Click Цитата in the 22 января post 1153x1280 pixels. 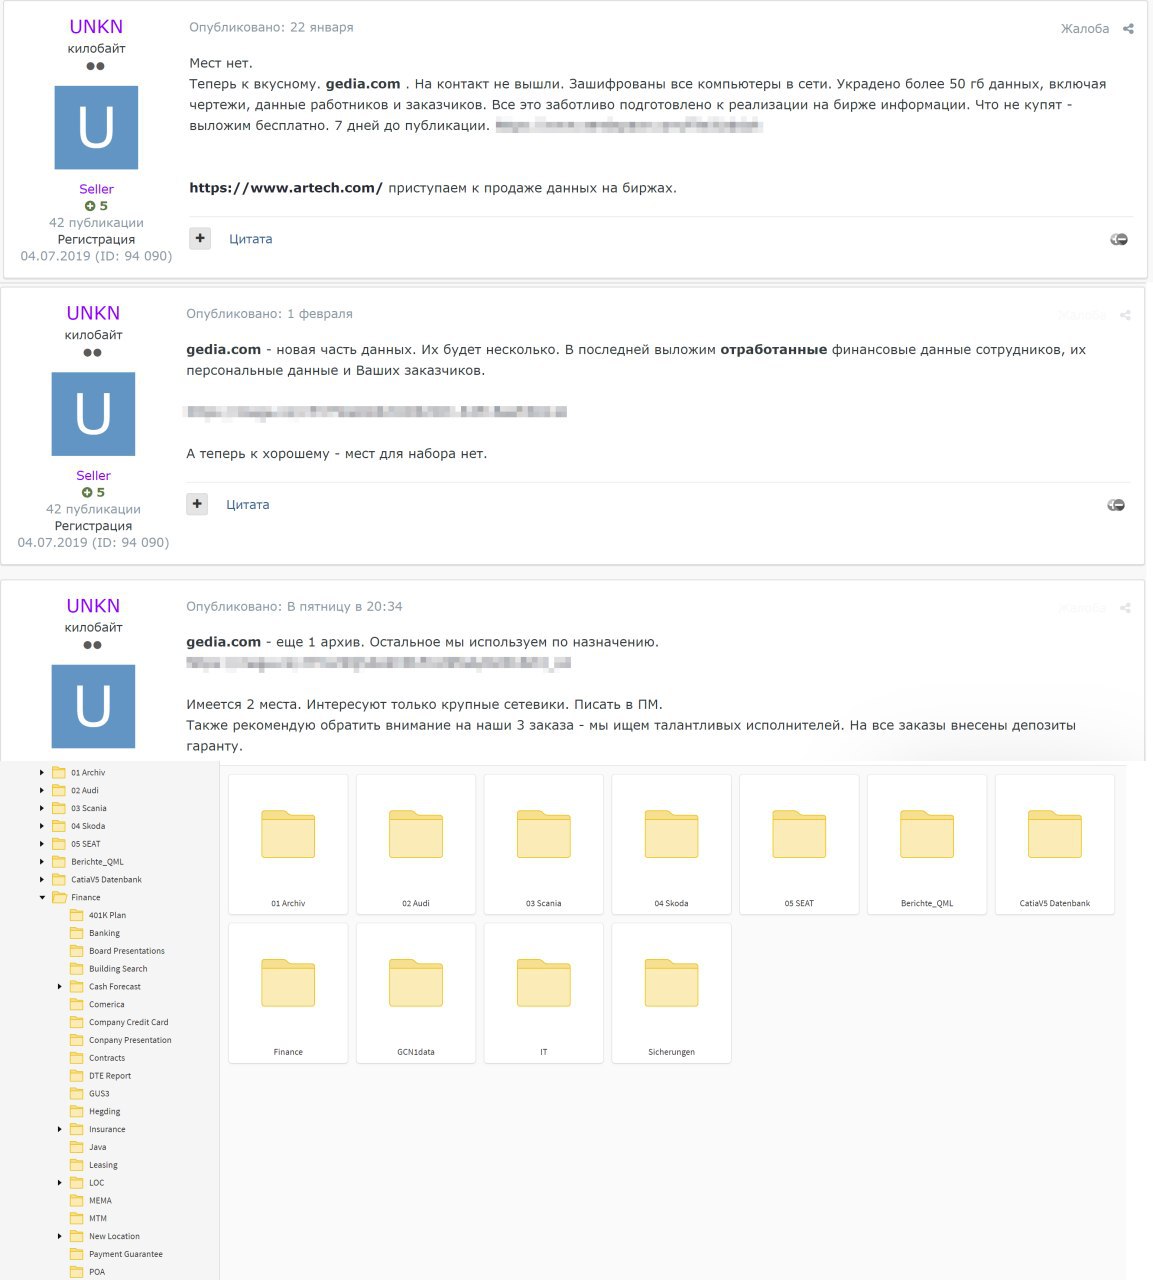tap(251, 239)
